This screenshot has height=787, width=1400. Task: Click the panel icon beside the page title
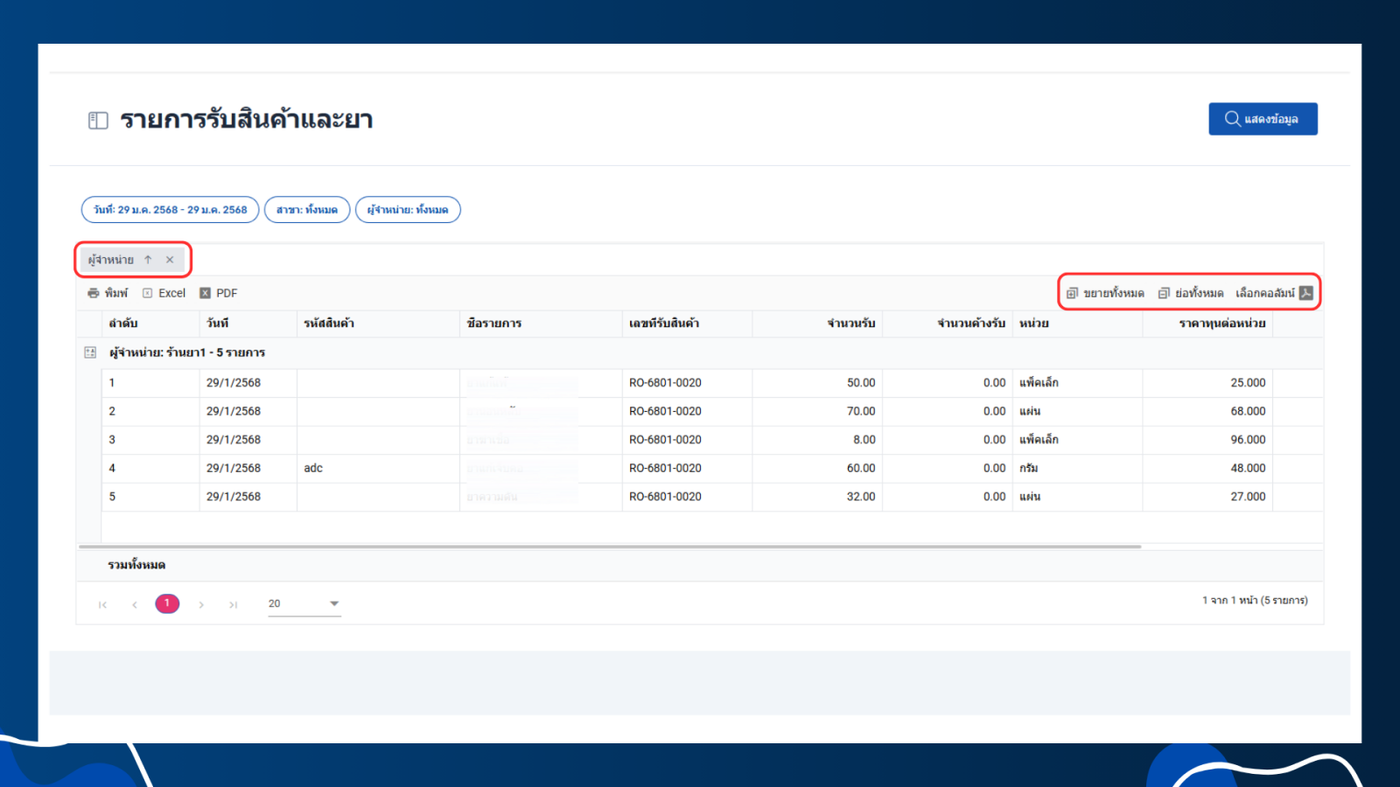pyautogui.click(x=98, y=121)
